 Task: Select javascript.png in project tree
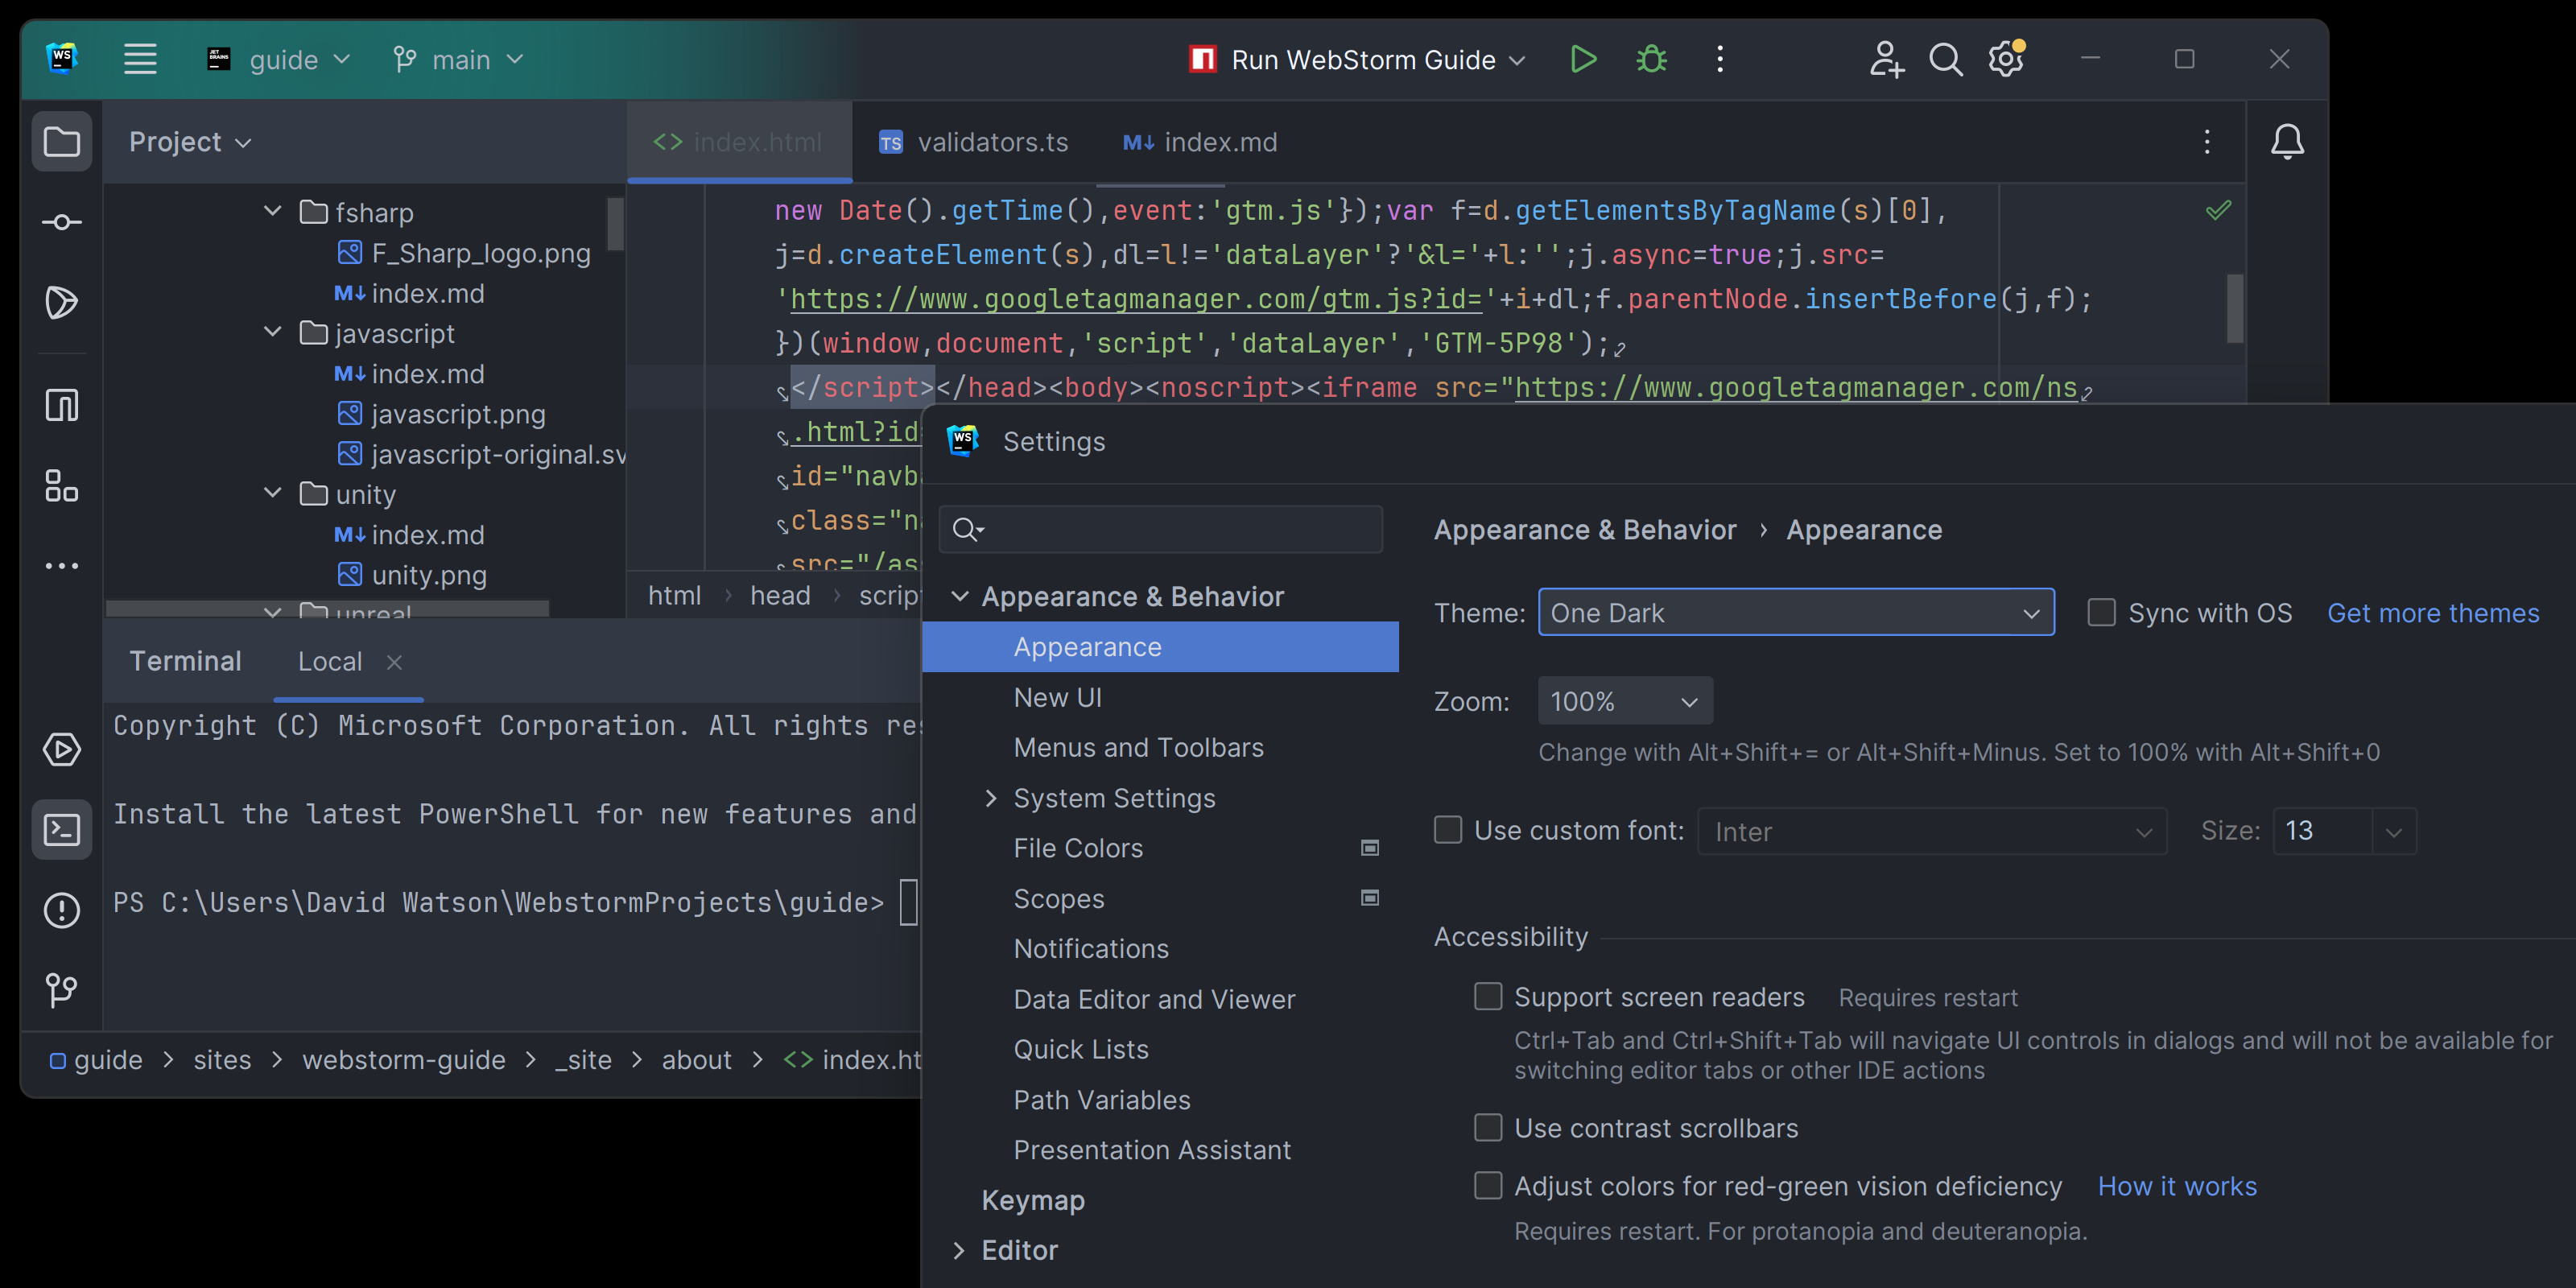pos(442,414)
